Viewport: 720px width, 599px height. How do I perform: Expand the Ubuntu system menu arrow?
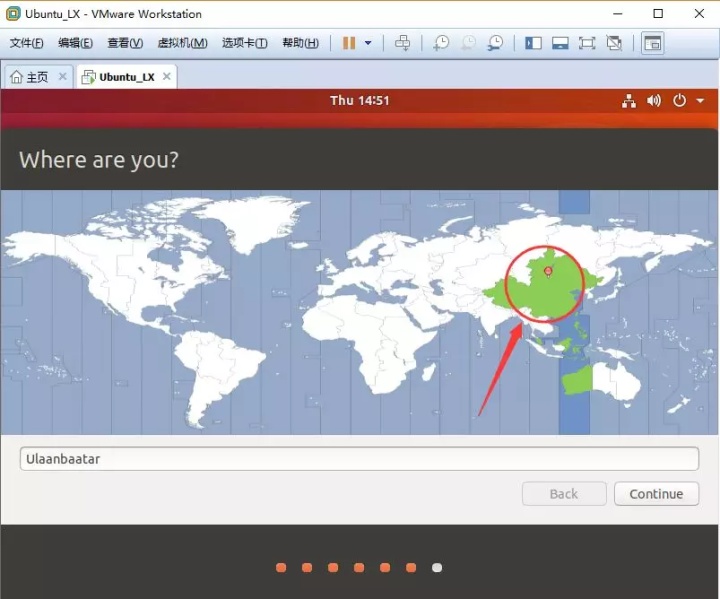(700, 101)
